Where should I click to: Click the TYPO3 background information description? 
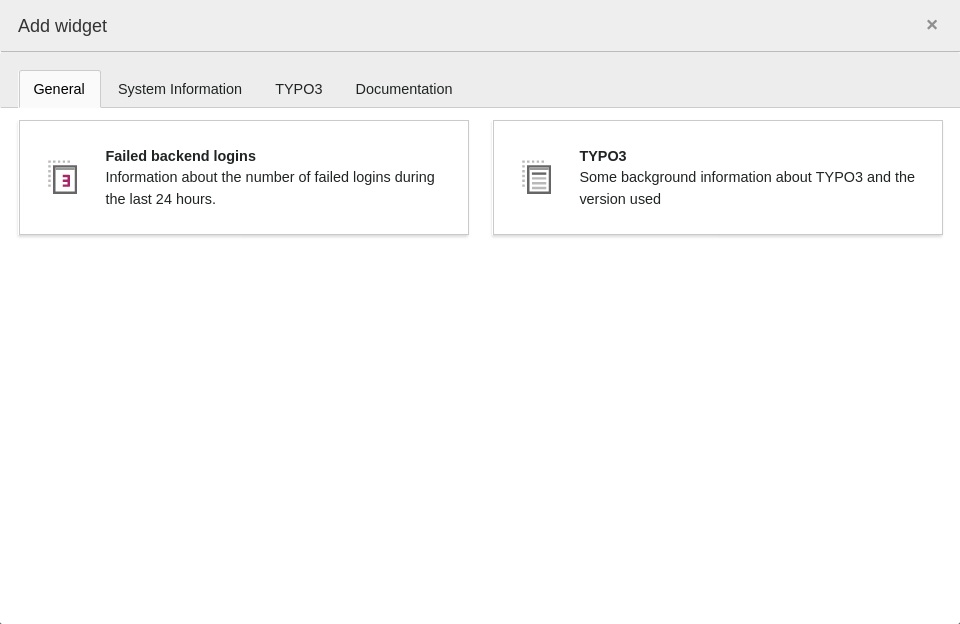point(746,178)
